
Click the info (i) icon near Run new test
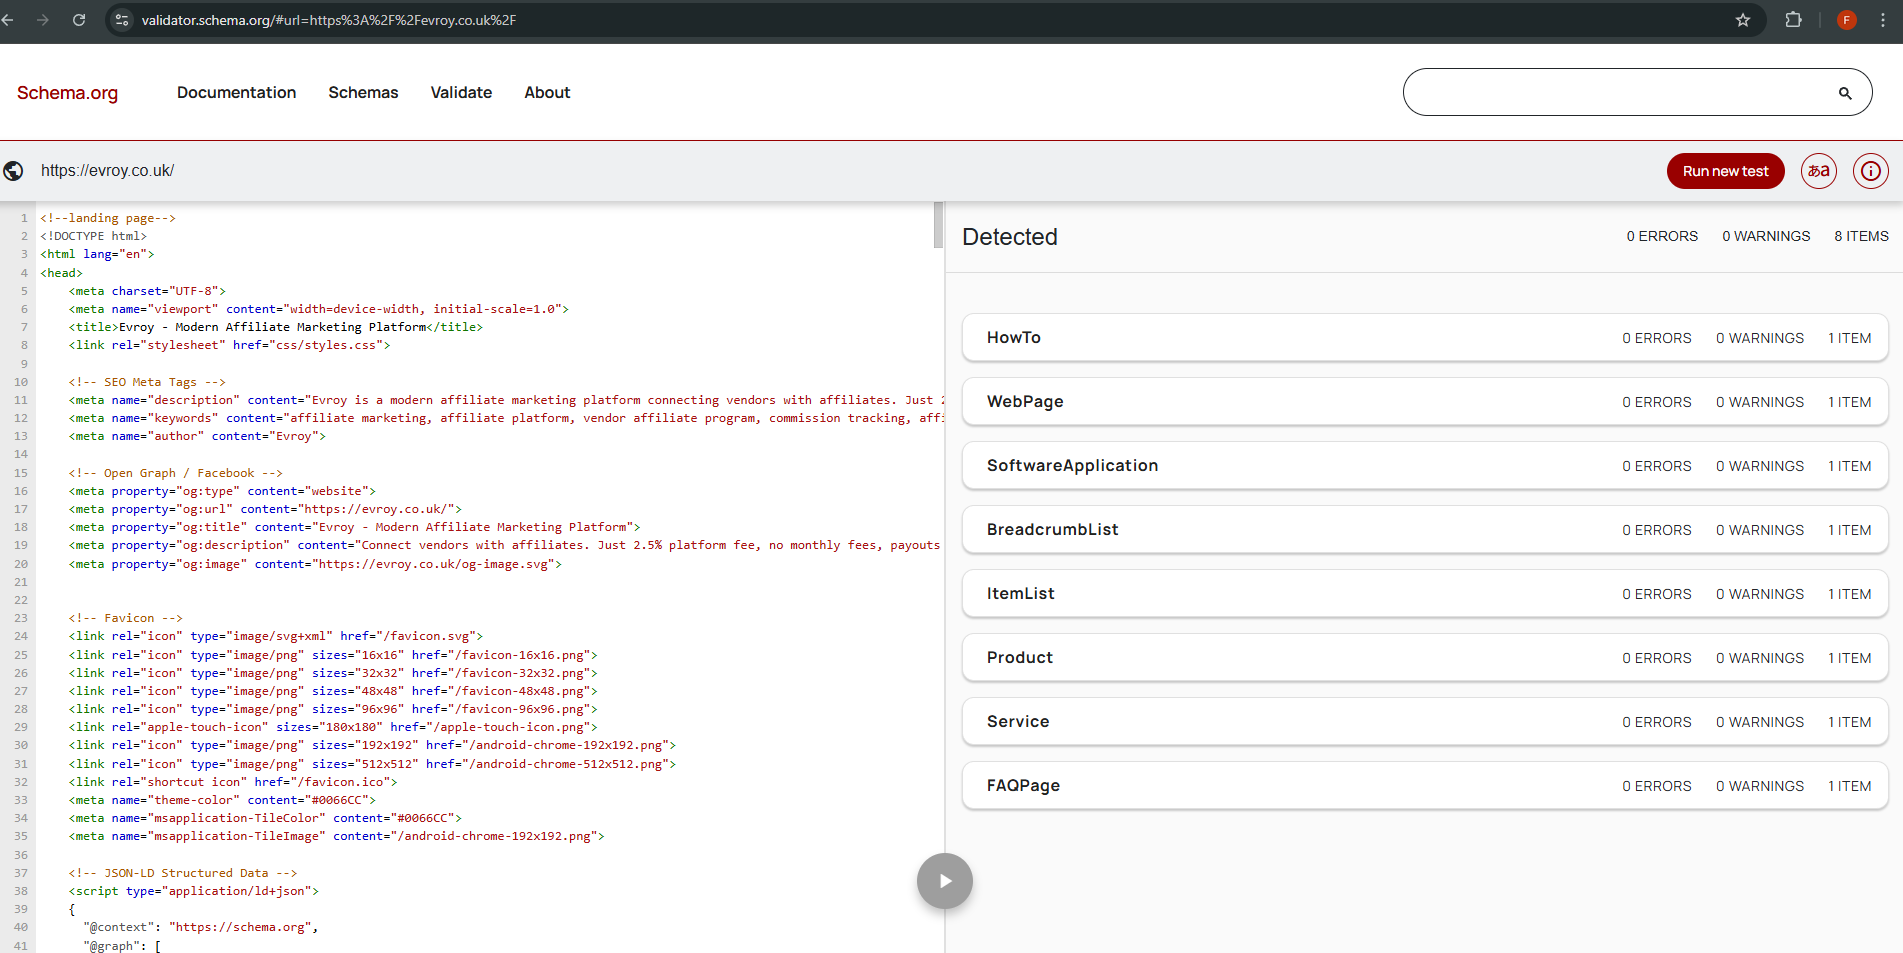[1870, 171]
